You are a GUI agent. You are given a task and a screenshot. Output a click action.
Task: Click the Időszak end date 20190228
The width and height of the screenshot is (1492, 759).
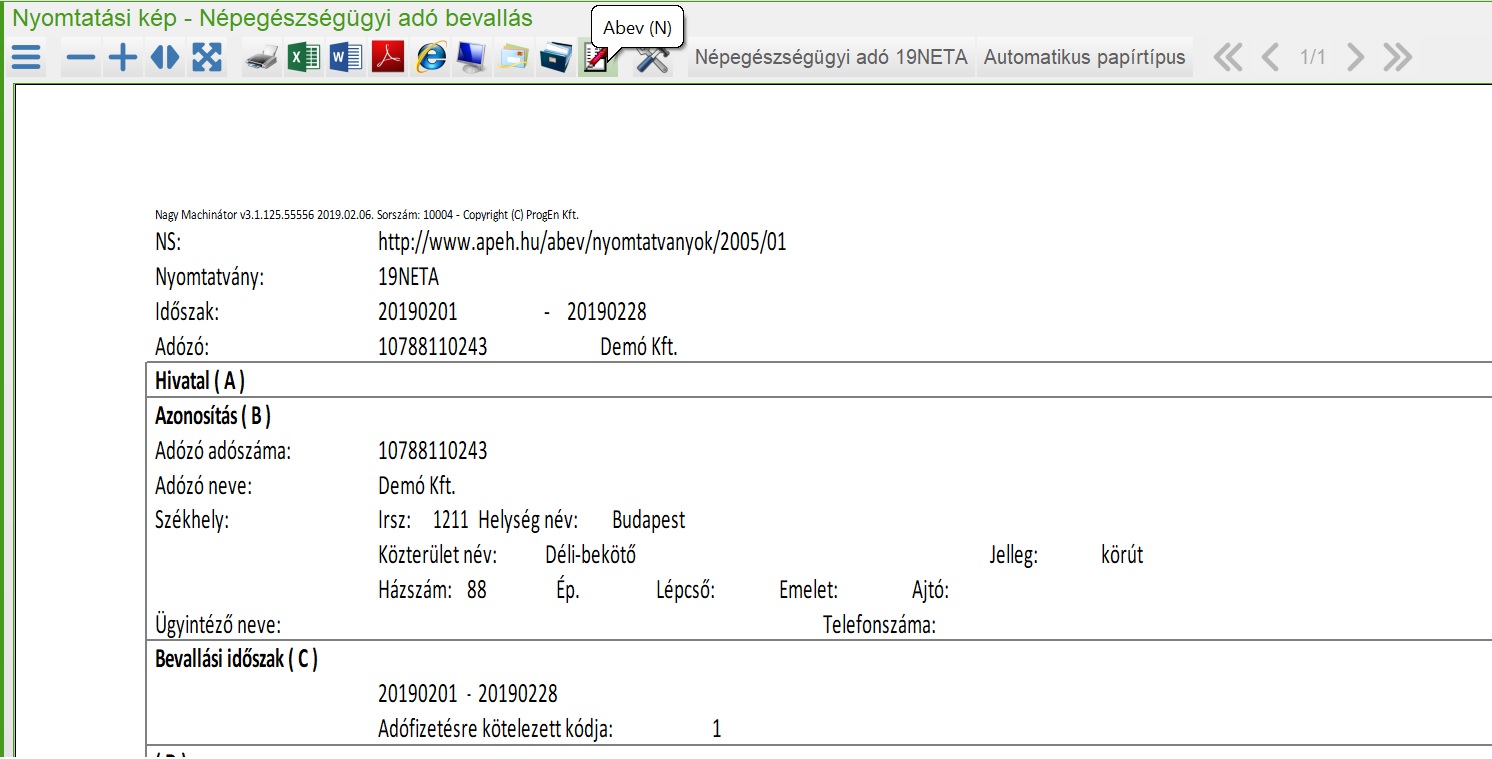pyautogui.click(x=607, y=312)
